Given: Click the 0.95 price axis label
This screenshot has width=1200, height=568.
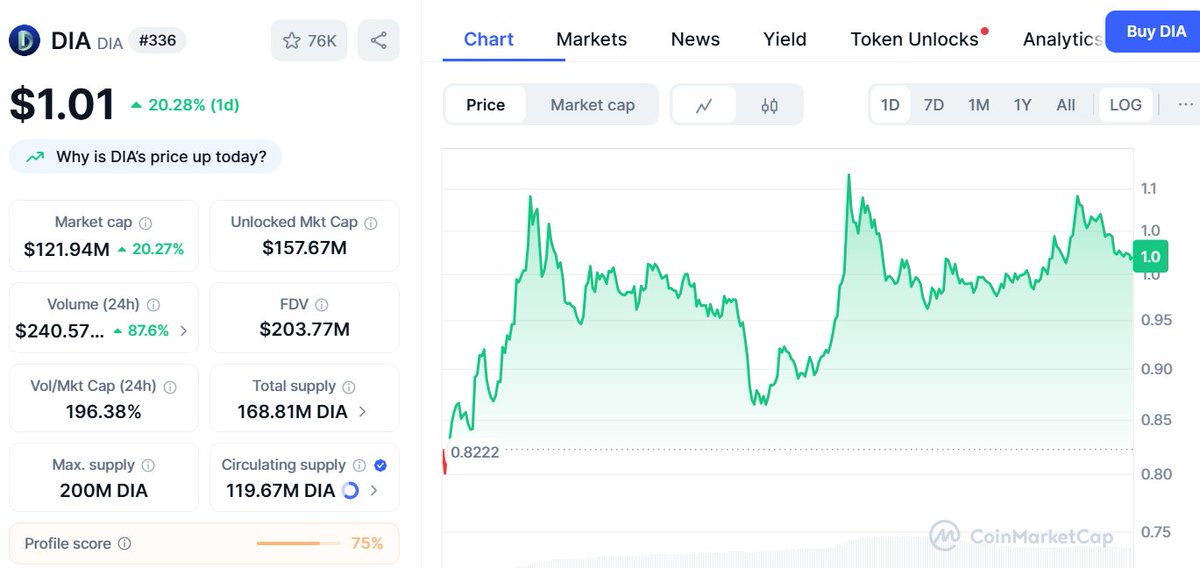Looking at the screenshot, I should click(x=1155, y=320).
